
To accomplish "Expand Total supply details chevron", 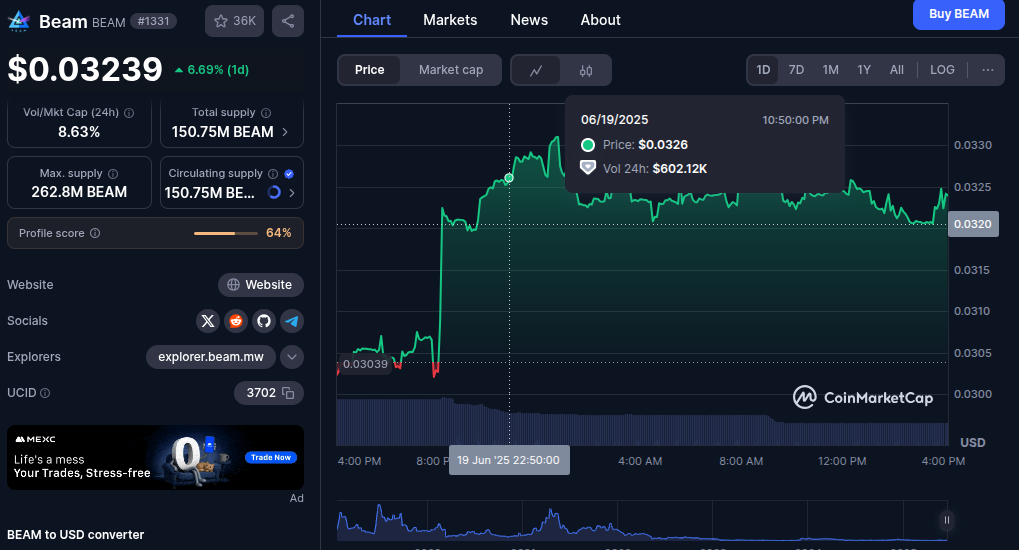I will 285,132.
